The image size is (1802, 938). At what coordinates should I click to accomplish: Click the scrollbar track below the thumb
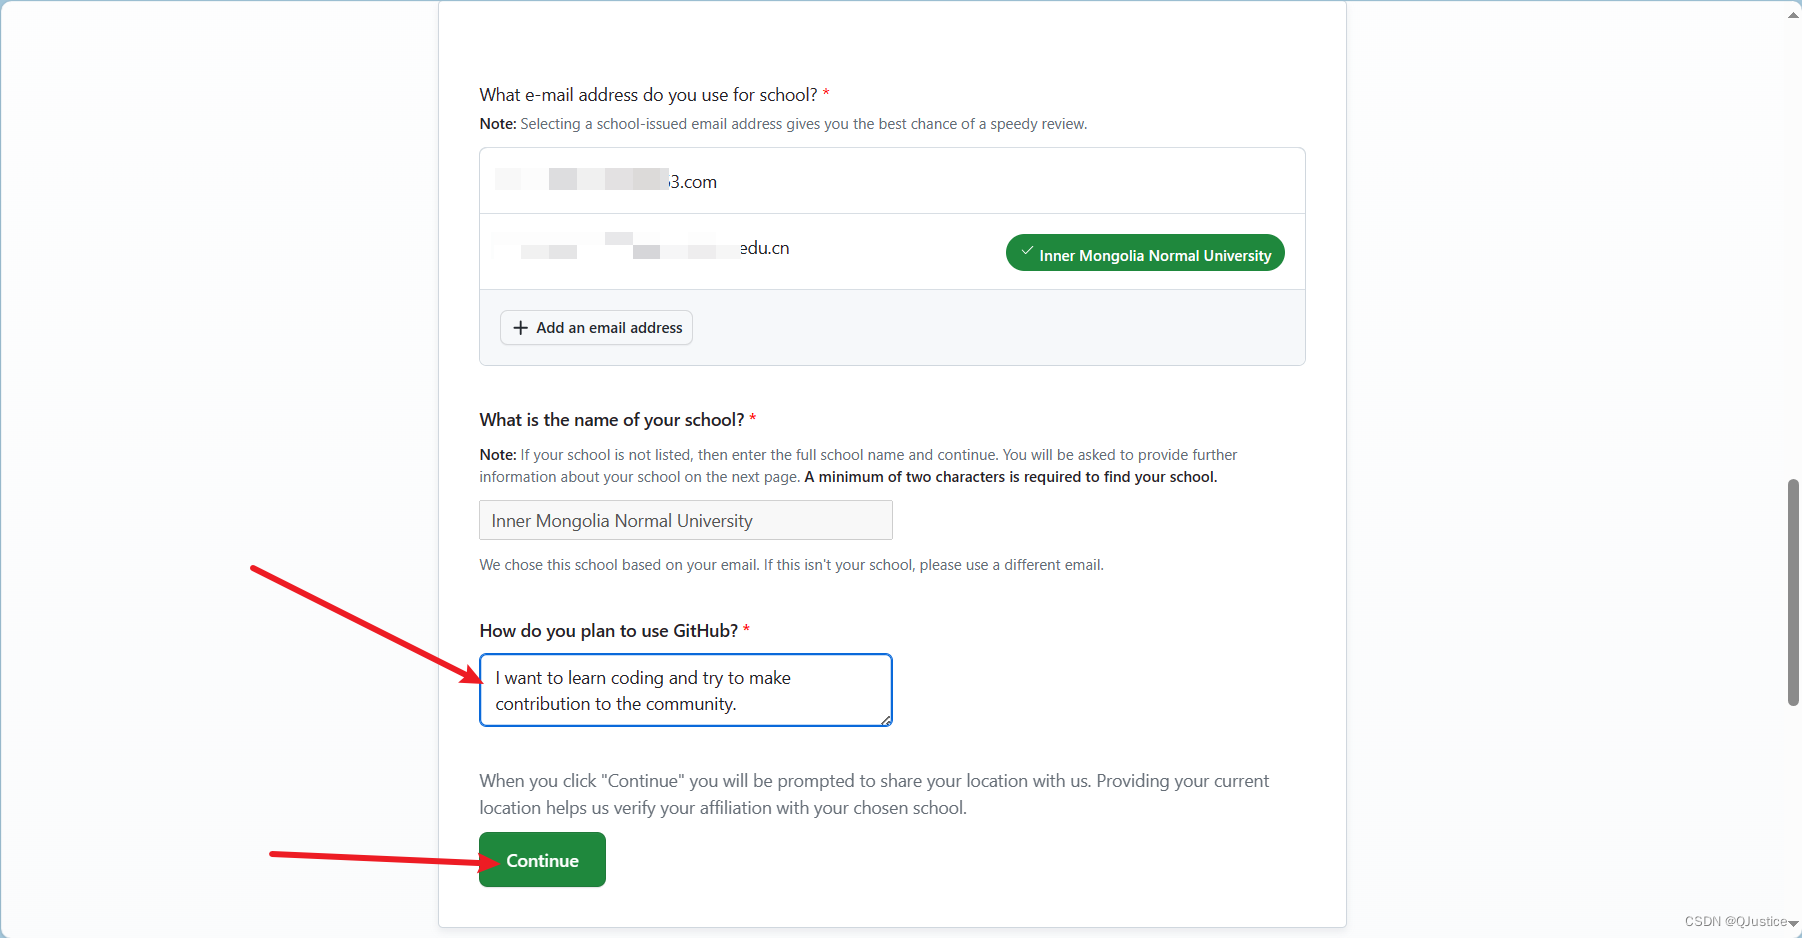[x=1791, y=800]
